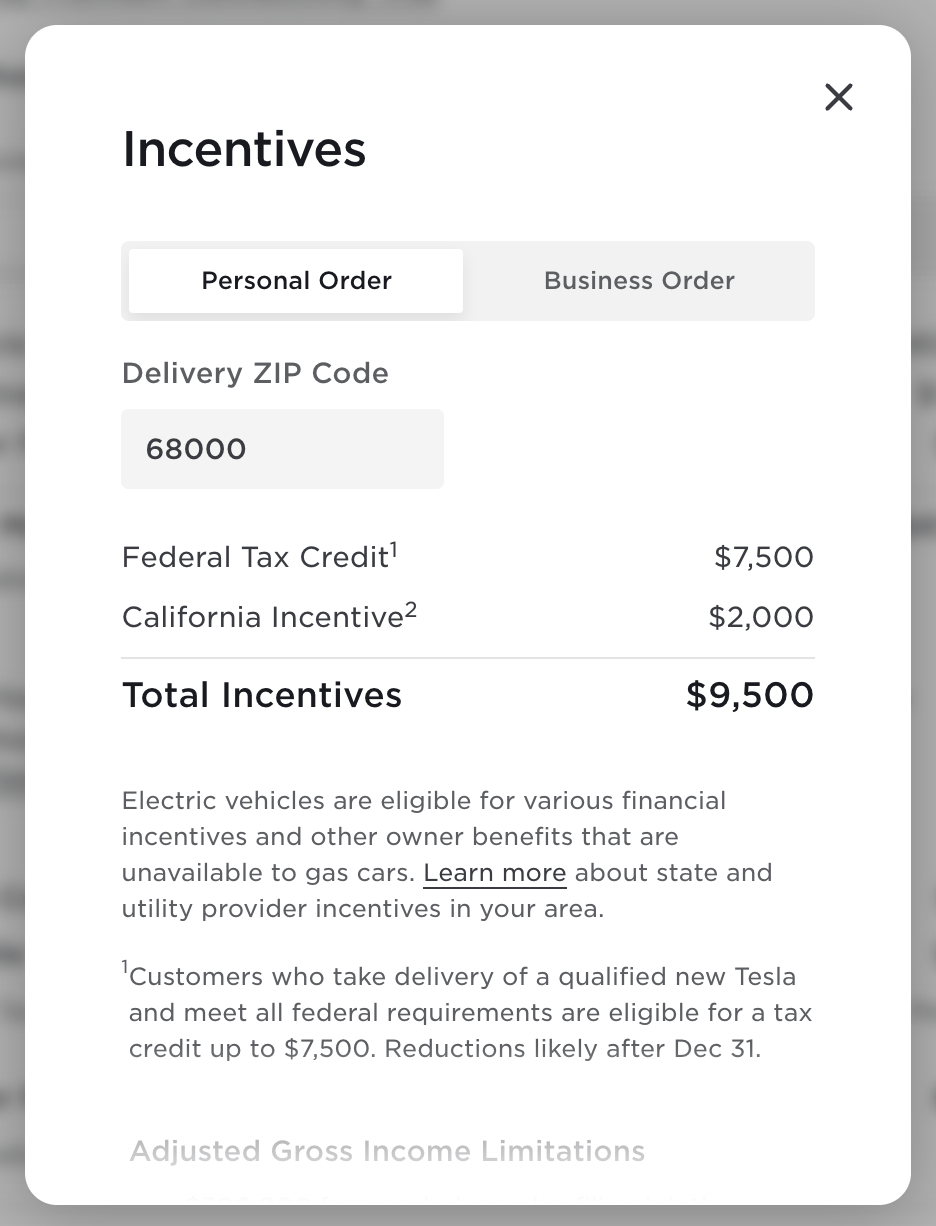Click the Delivery ZIP Code input field

click(282, 449)
